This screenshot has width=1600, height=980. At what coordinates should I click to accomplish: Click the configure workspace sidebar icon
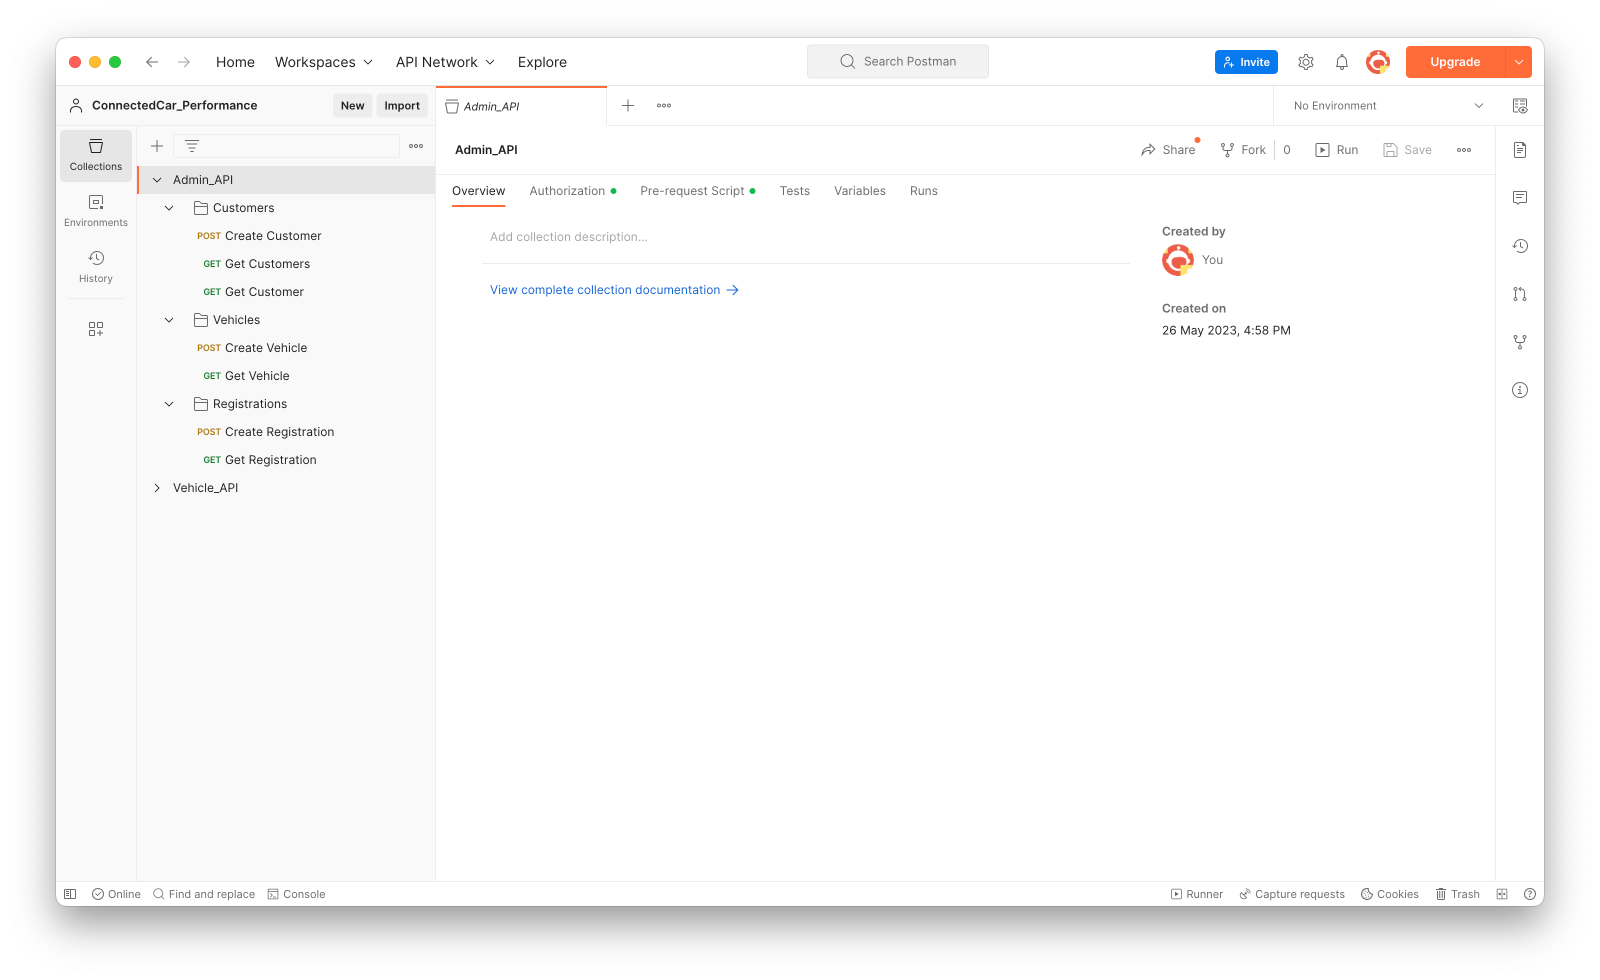pyautogui.click(x=96, y=329)
